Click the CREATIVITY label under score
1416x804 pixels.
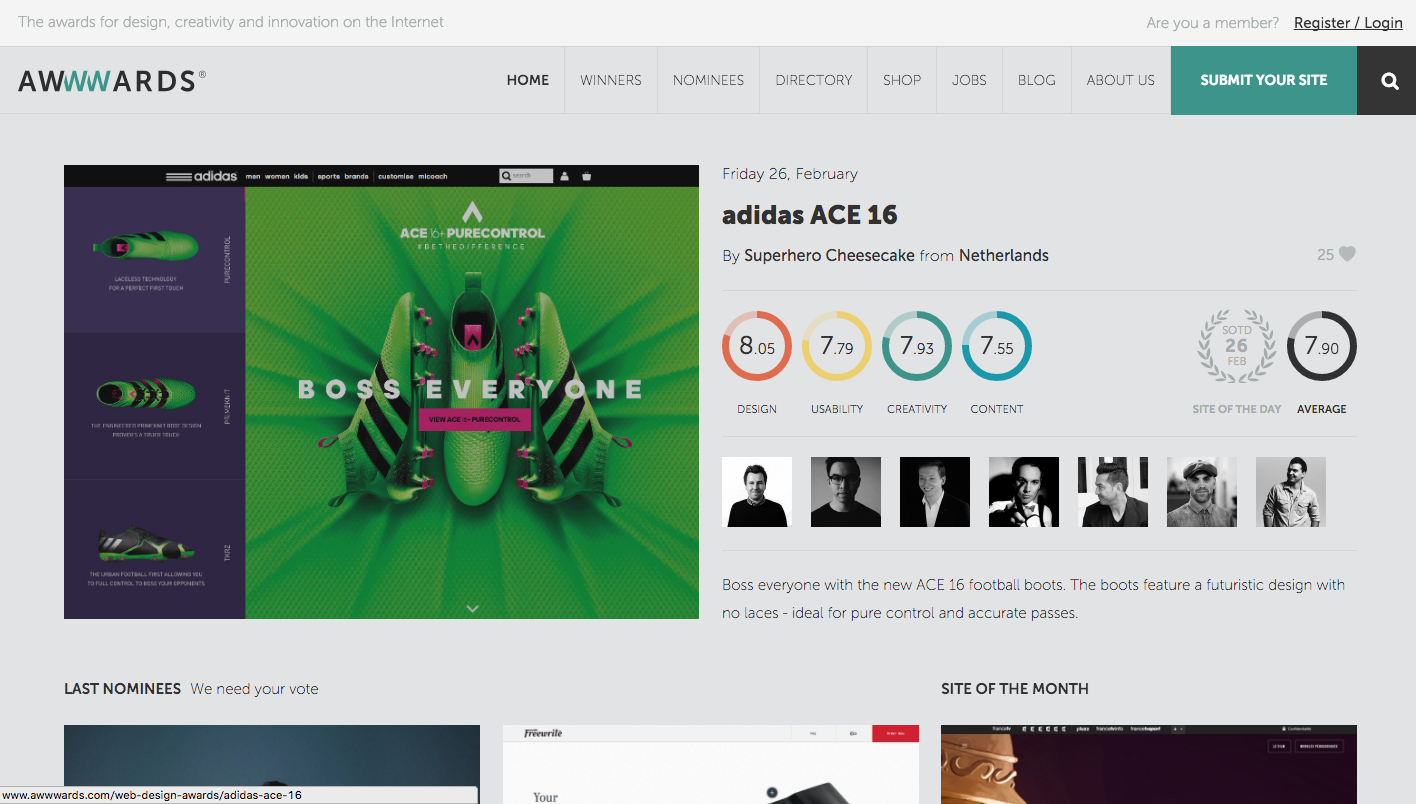[917, 409]
